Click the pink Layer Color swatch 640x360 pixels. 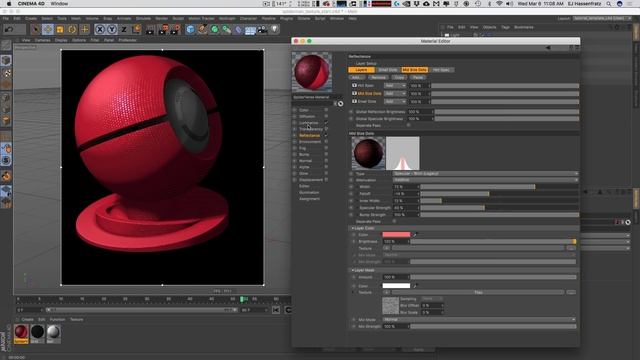[396, 235]
